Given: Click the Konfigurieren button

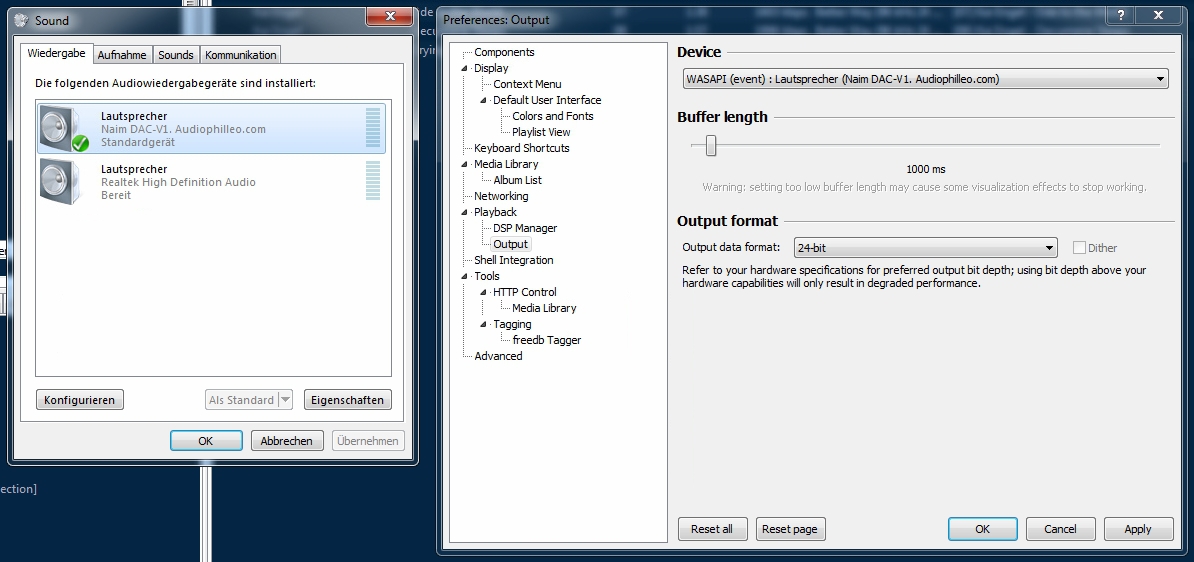Looking at the screenshot, I should (x=80, y=400).
